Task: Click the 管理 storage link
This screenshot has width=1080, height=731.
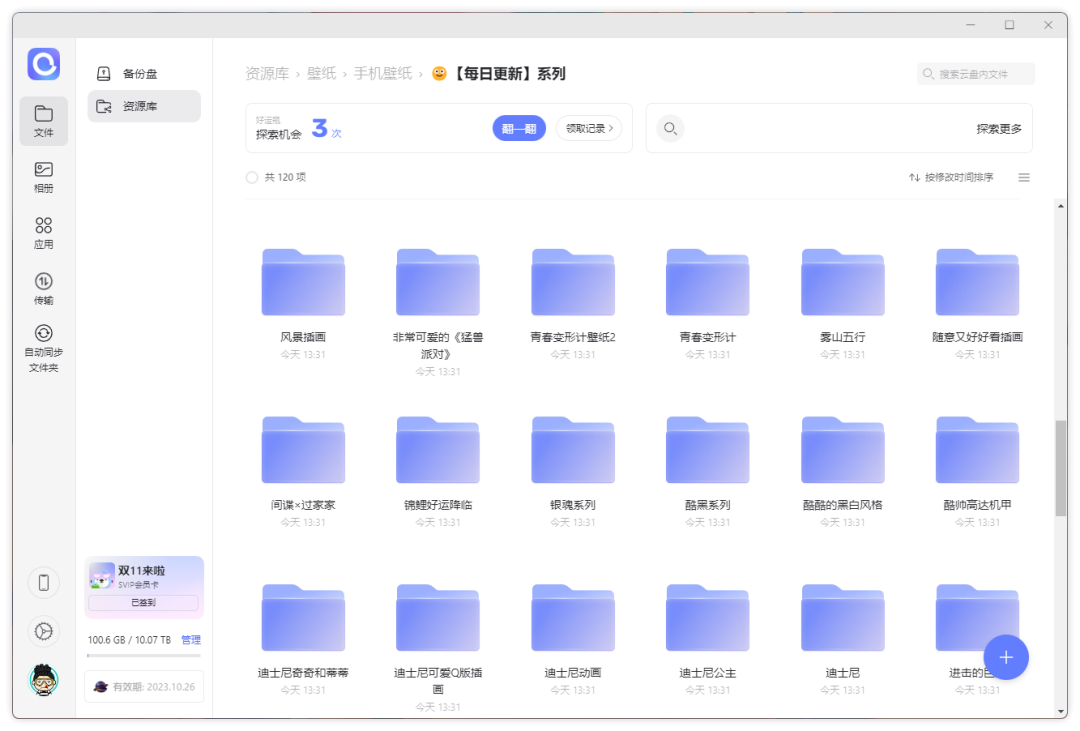Action: [x=191, y=640]
